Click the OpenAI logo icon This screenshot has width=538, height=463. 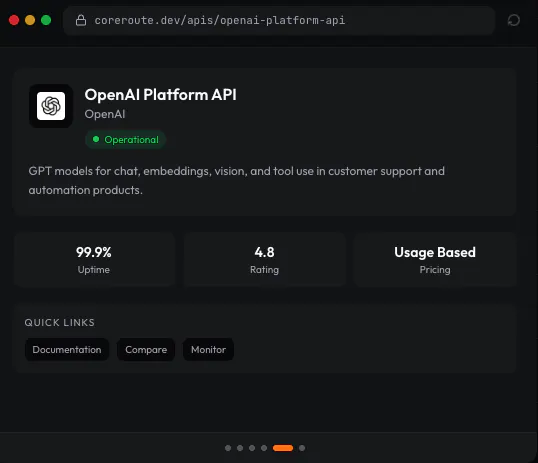(x=51, y=106)
